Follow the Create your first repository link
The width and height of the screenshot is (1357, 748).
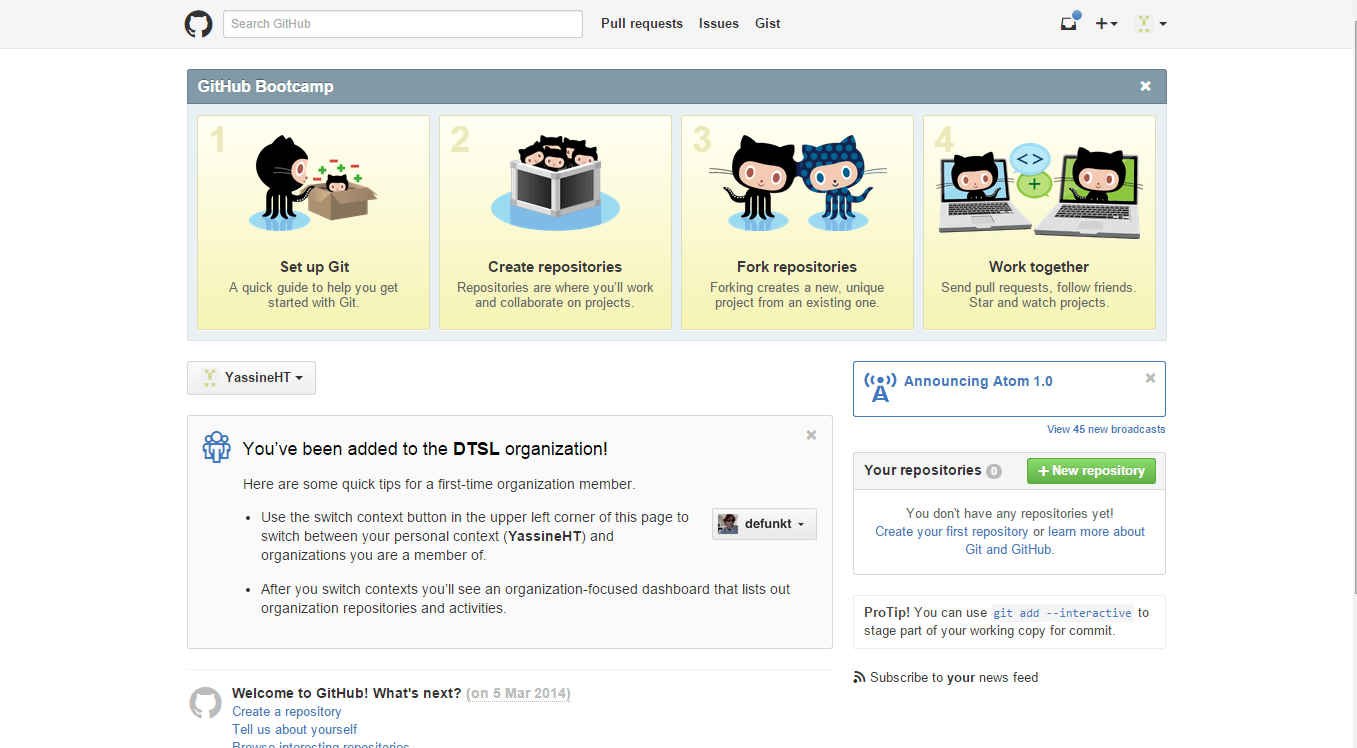(951, 532)
